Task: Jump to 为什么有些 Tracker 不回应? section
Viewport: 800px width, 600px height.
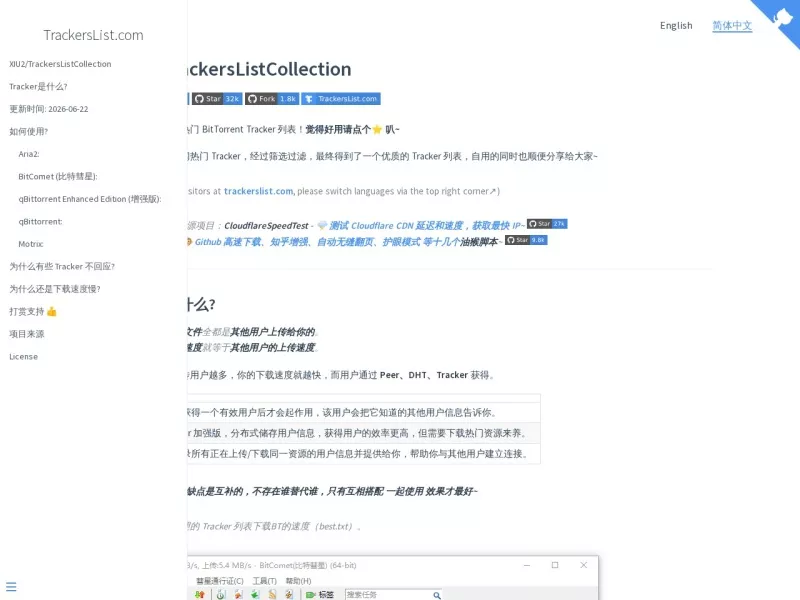Action: click(62, 266)
